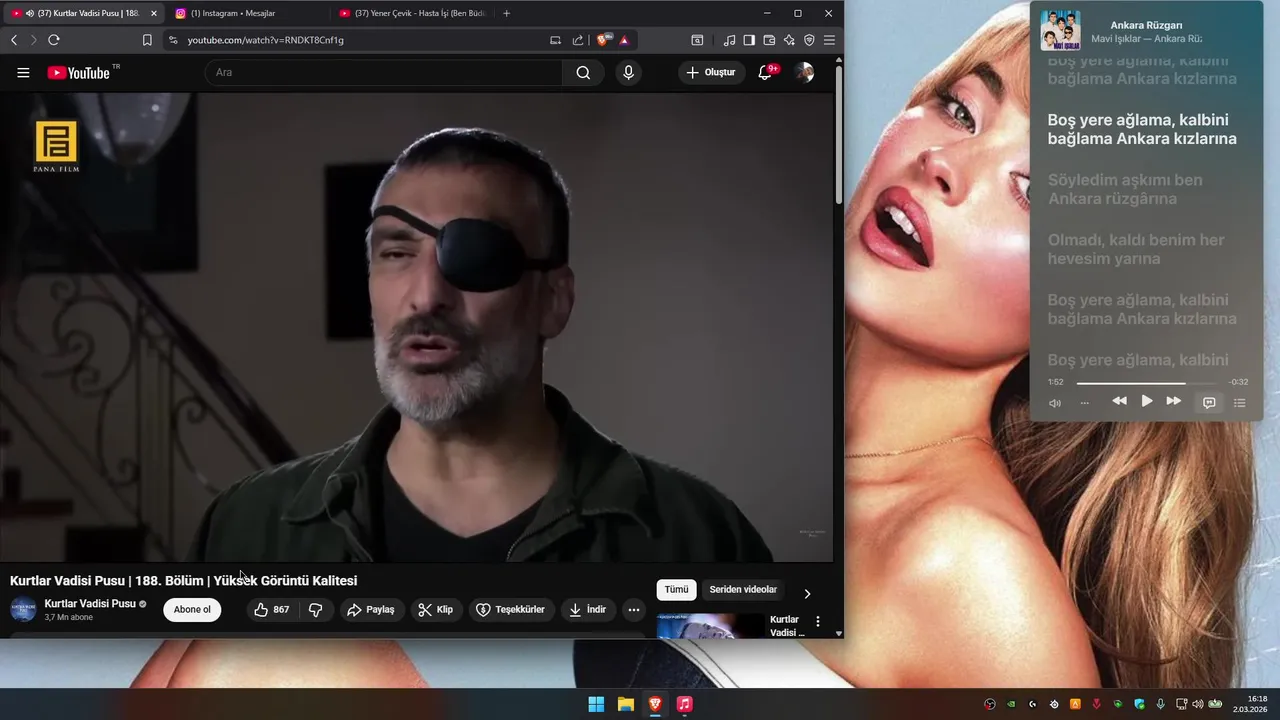Toggle the lyrics button in mini player
1280x720 pixels.
tap(1209, 402)
